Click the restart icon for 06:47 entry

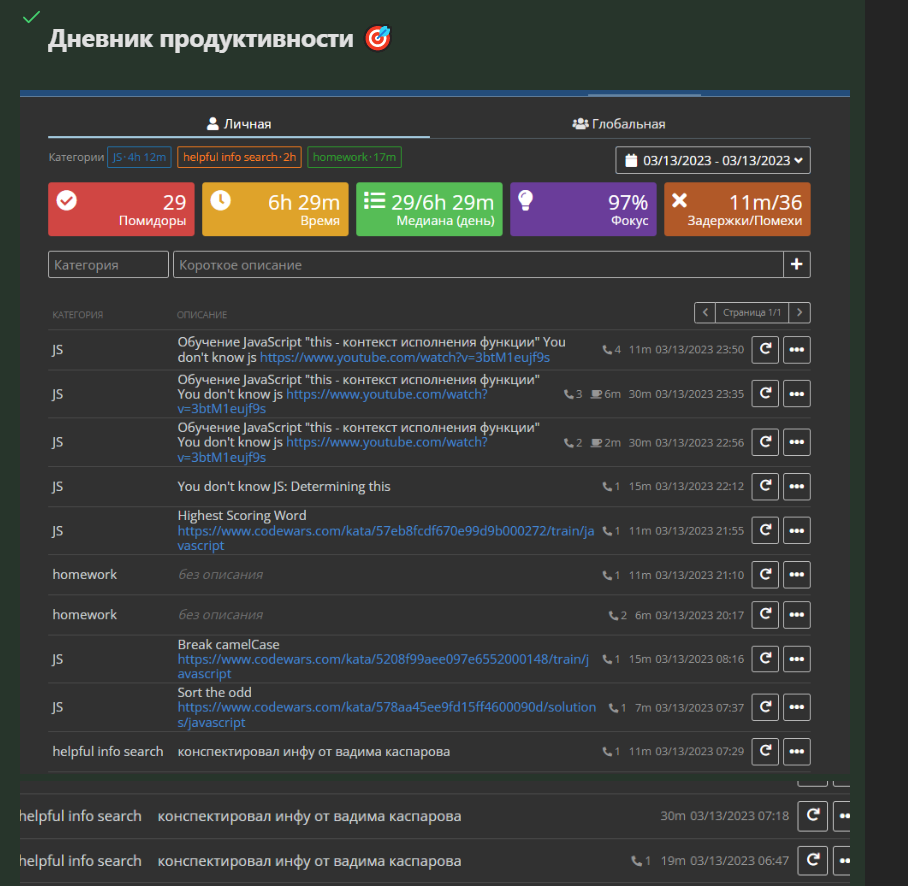(x=812, y=860)
